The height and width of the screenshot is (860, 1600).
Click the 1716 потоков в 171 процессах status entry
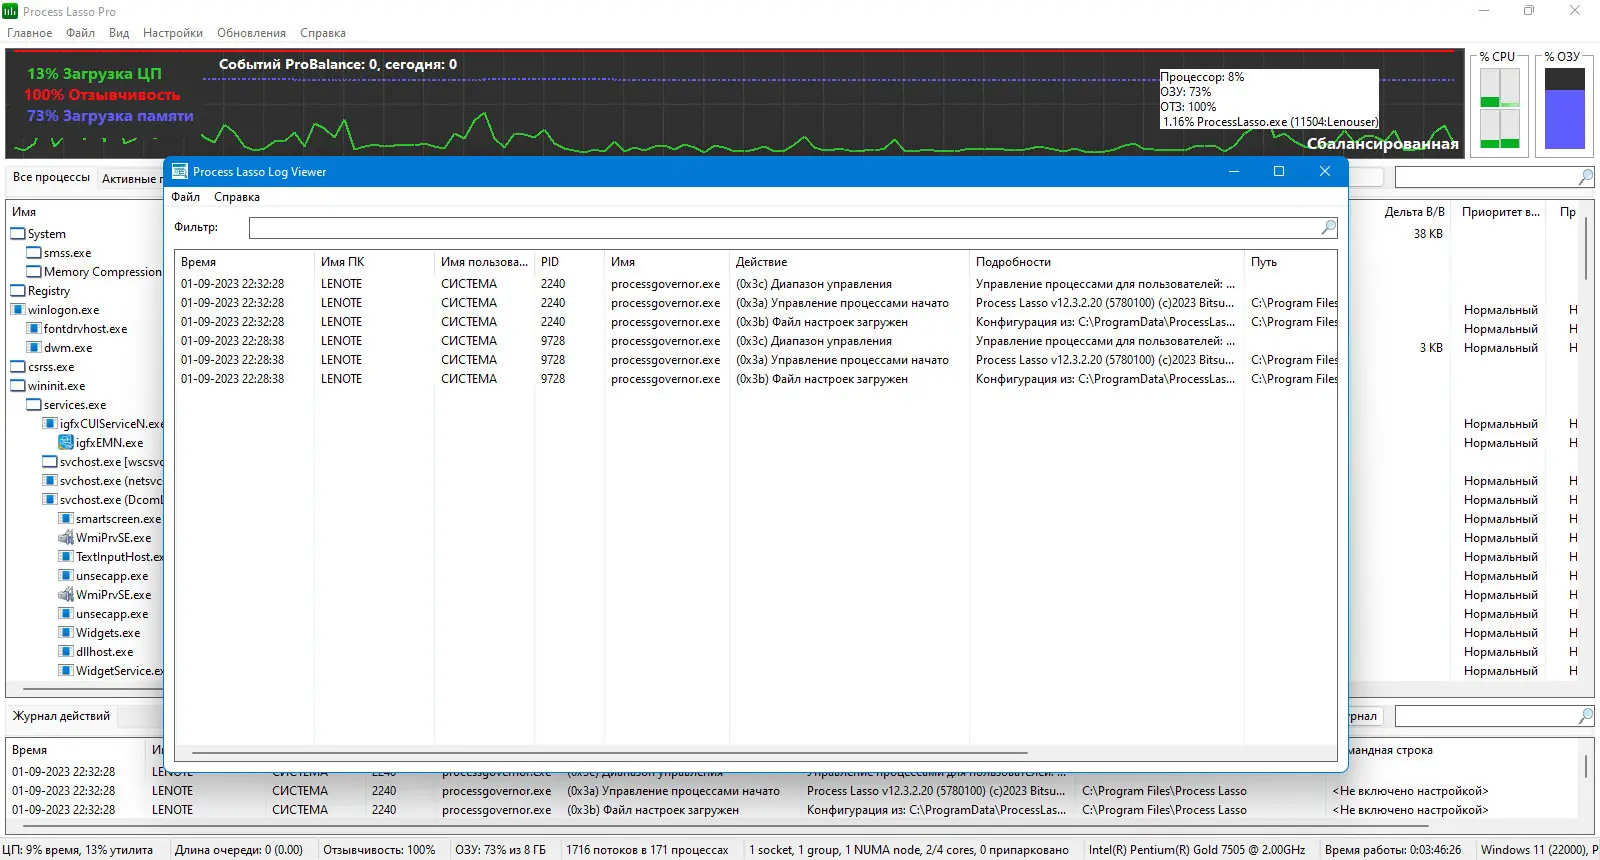tap(647, 850)
